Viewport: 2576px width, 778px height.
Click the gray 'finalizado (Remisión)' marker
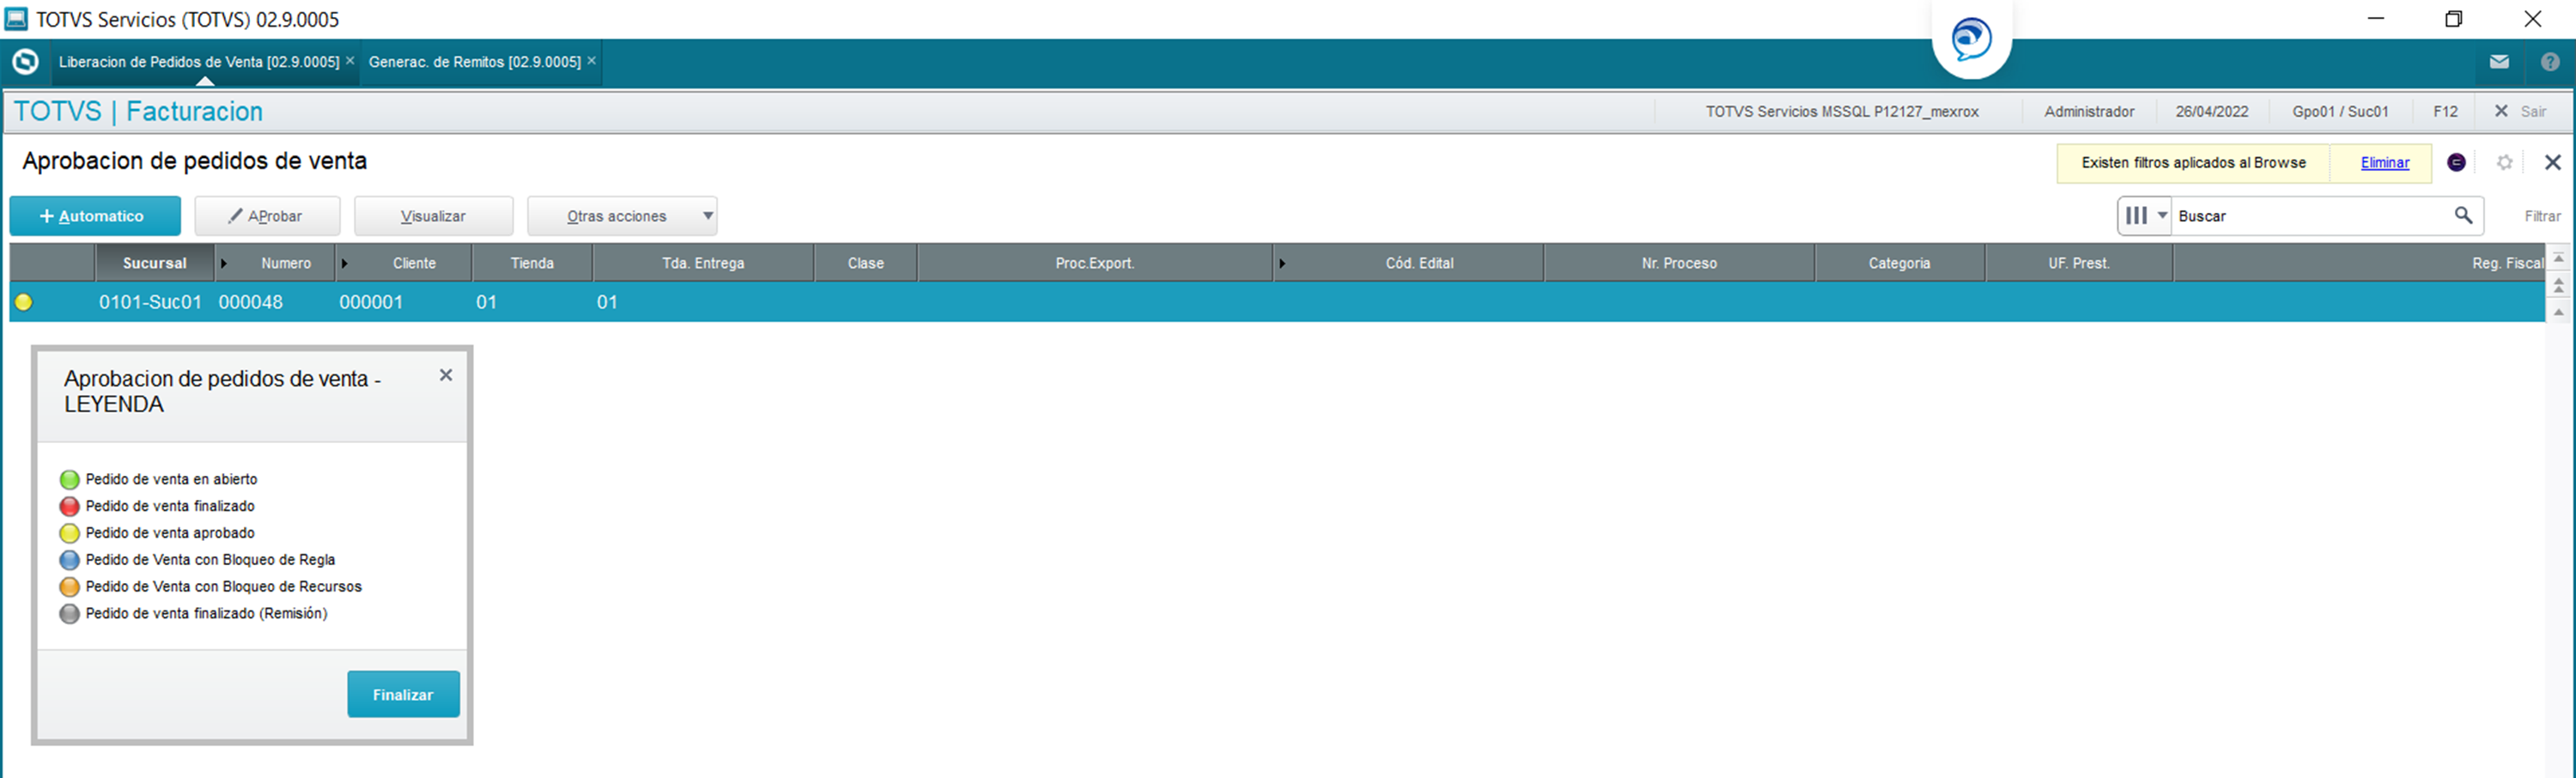pos(69,614)
